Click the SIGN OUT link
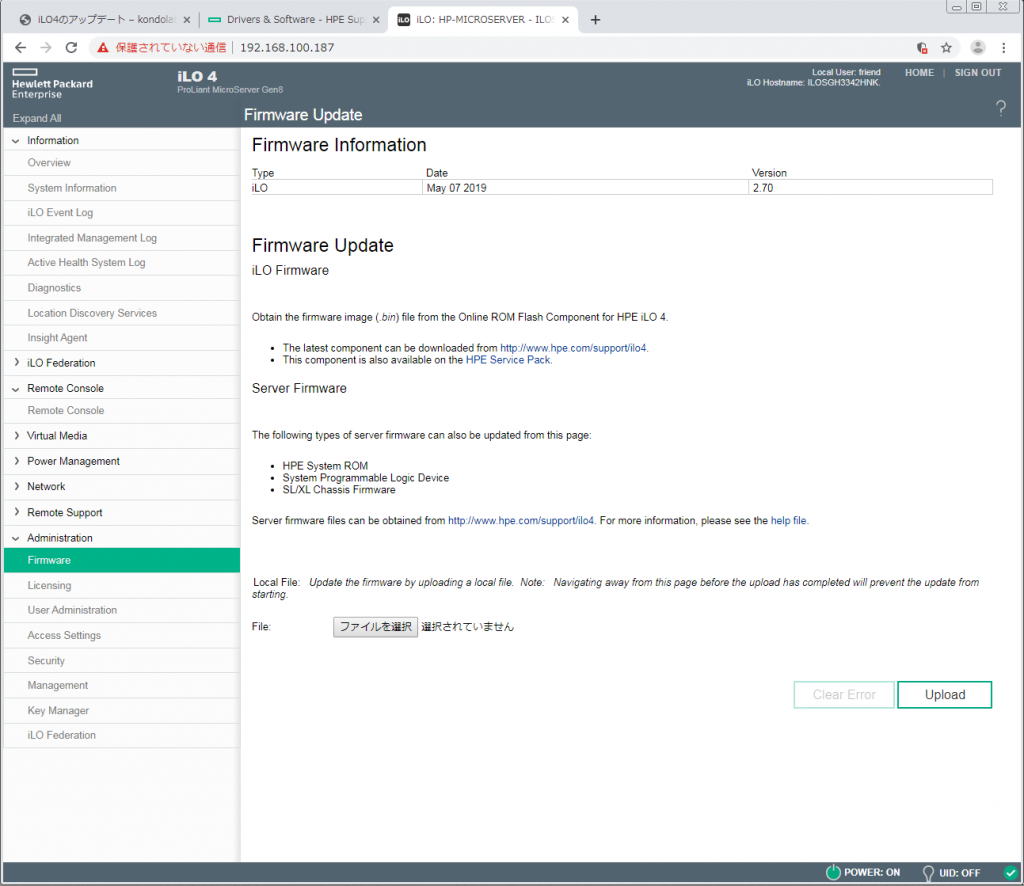 [x=977, y=73]
